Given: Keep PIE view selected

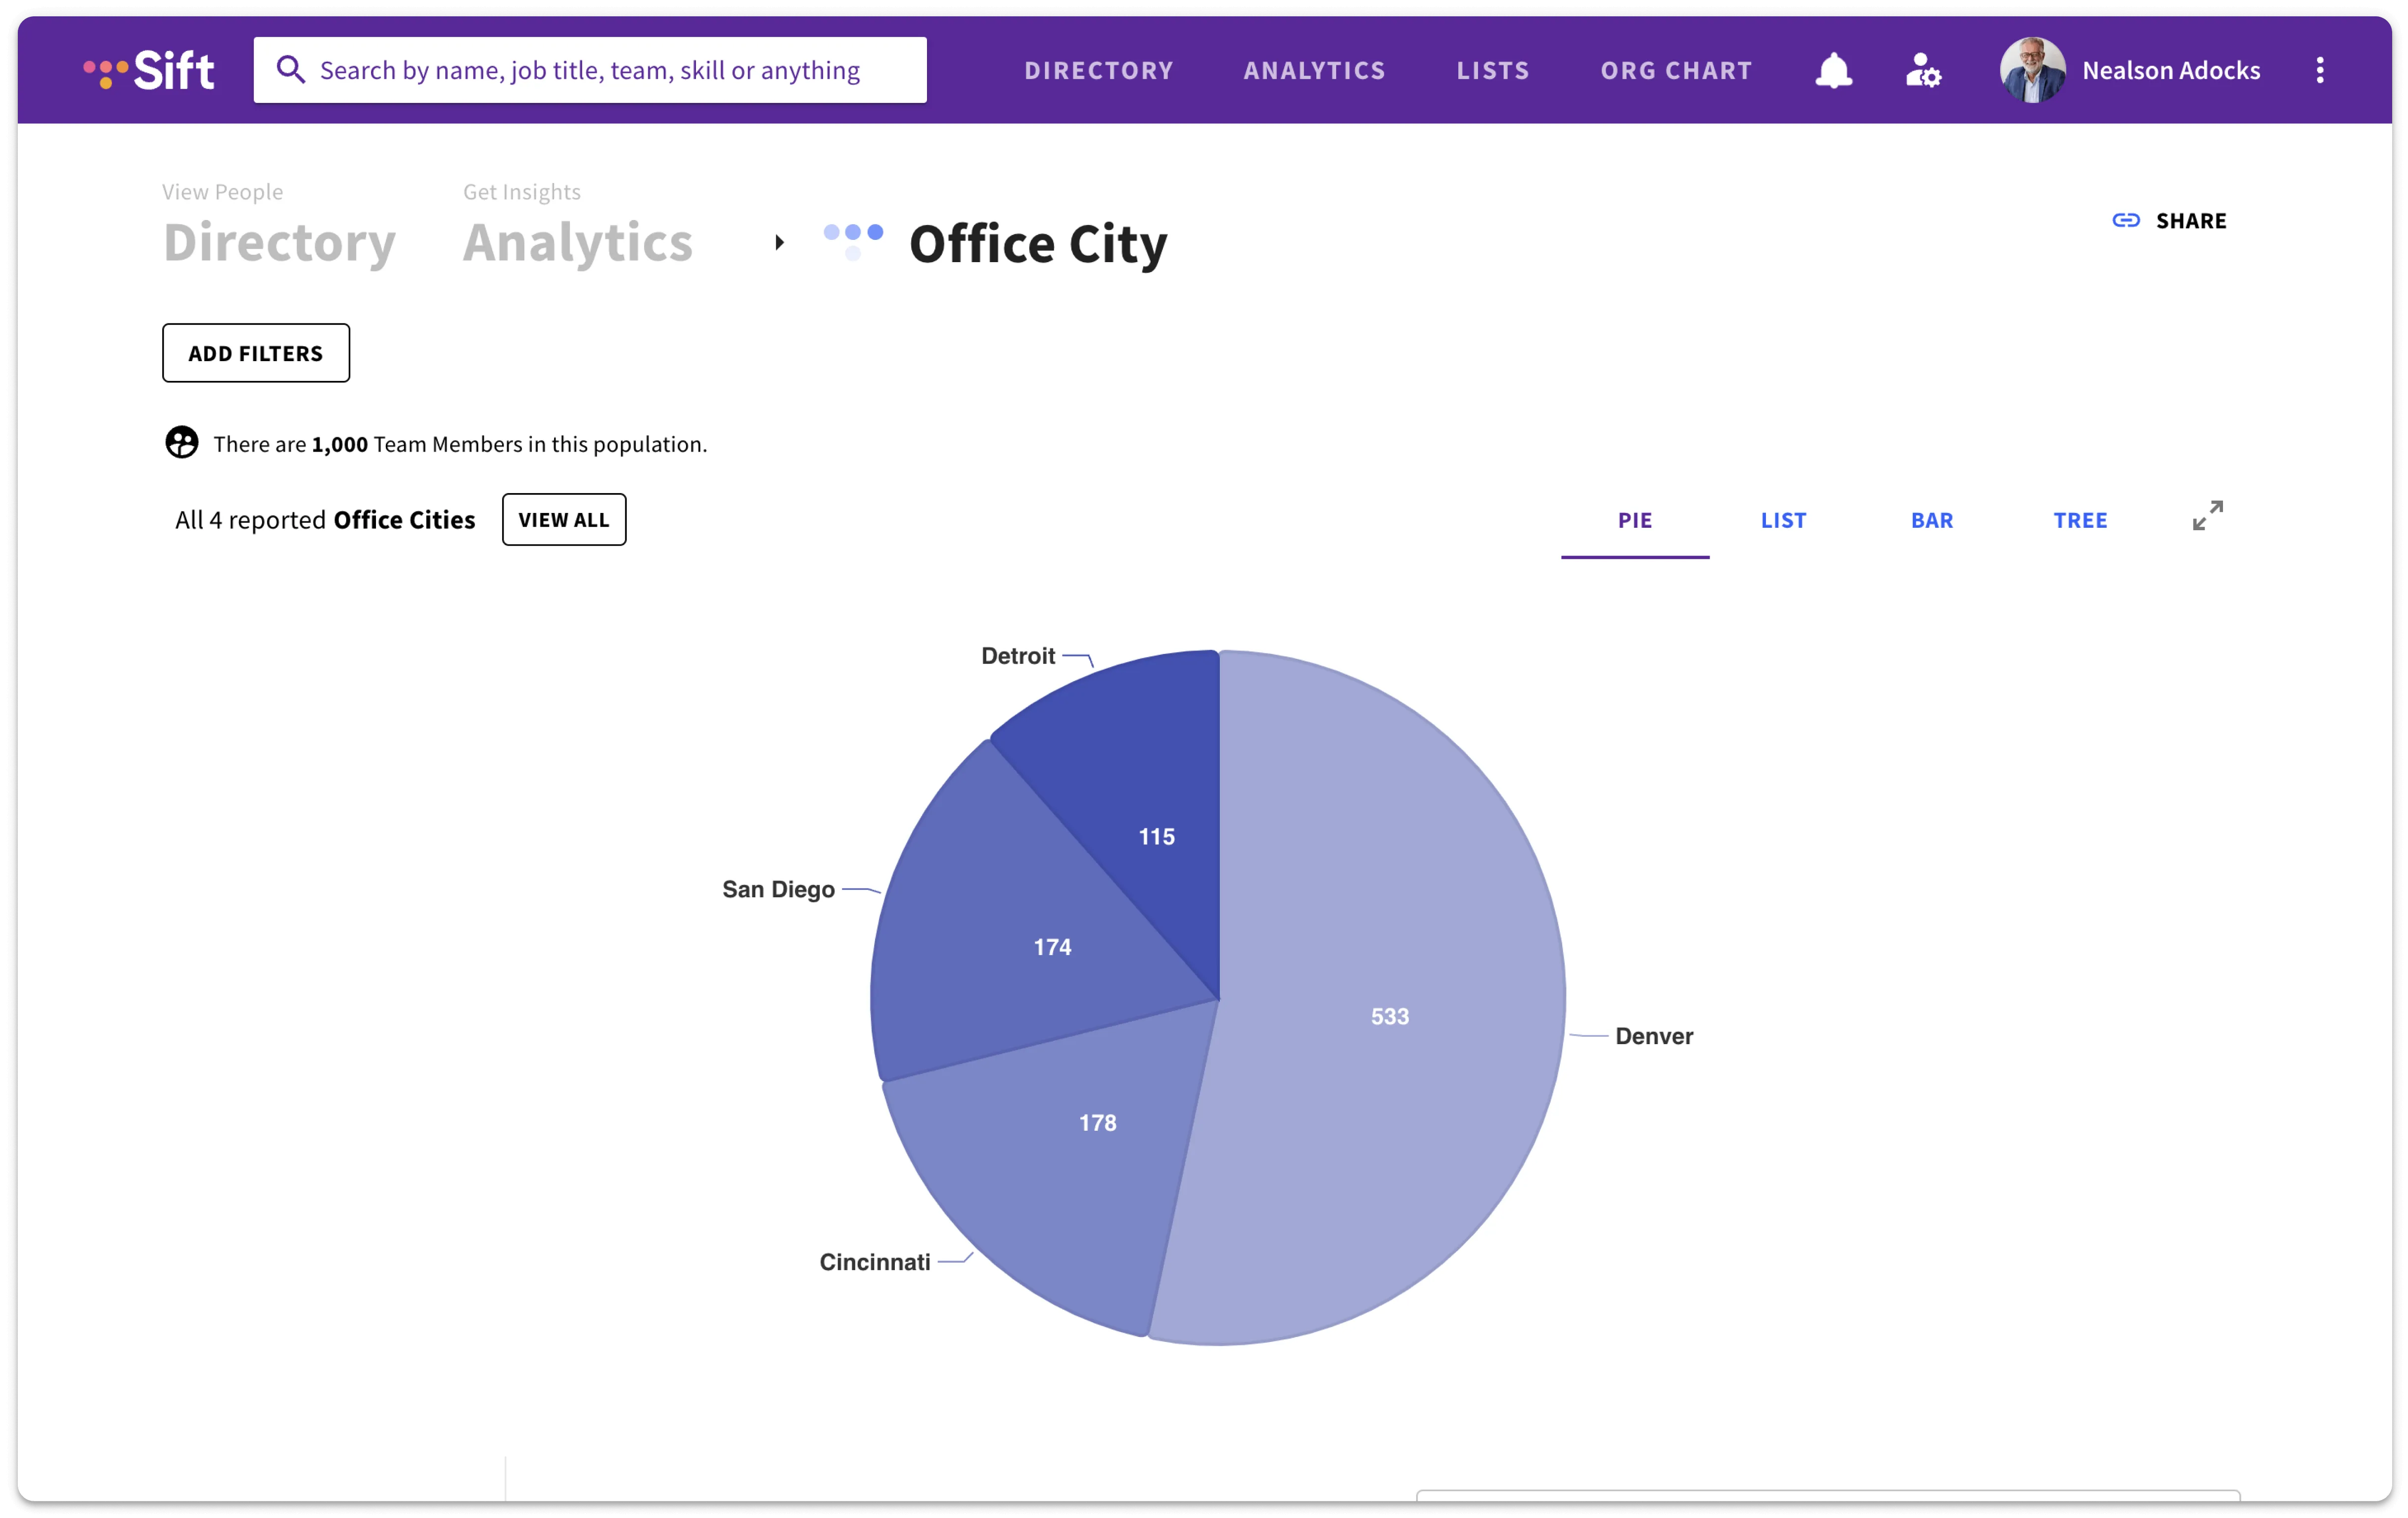Looking at the screenshot, I should [x=1634, y=520].
